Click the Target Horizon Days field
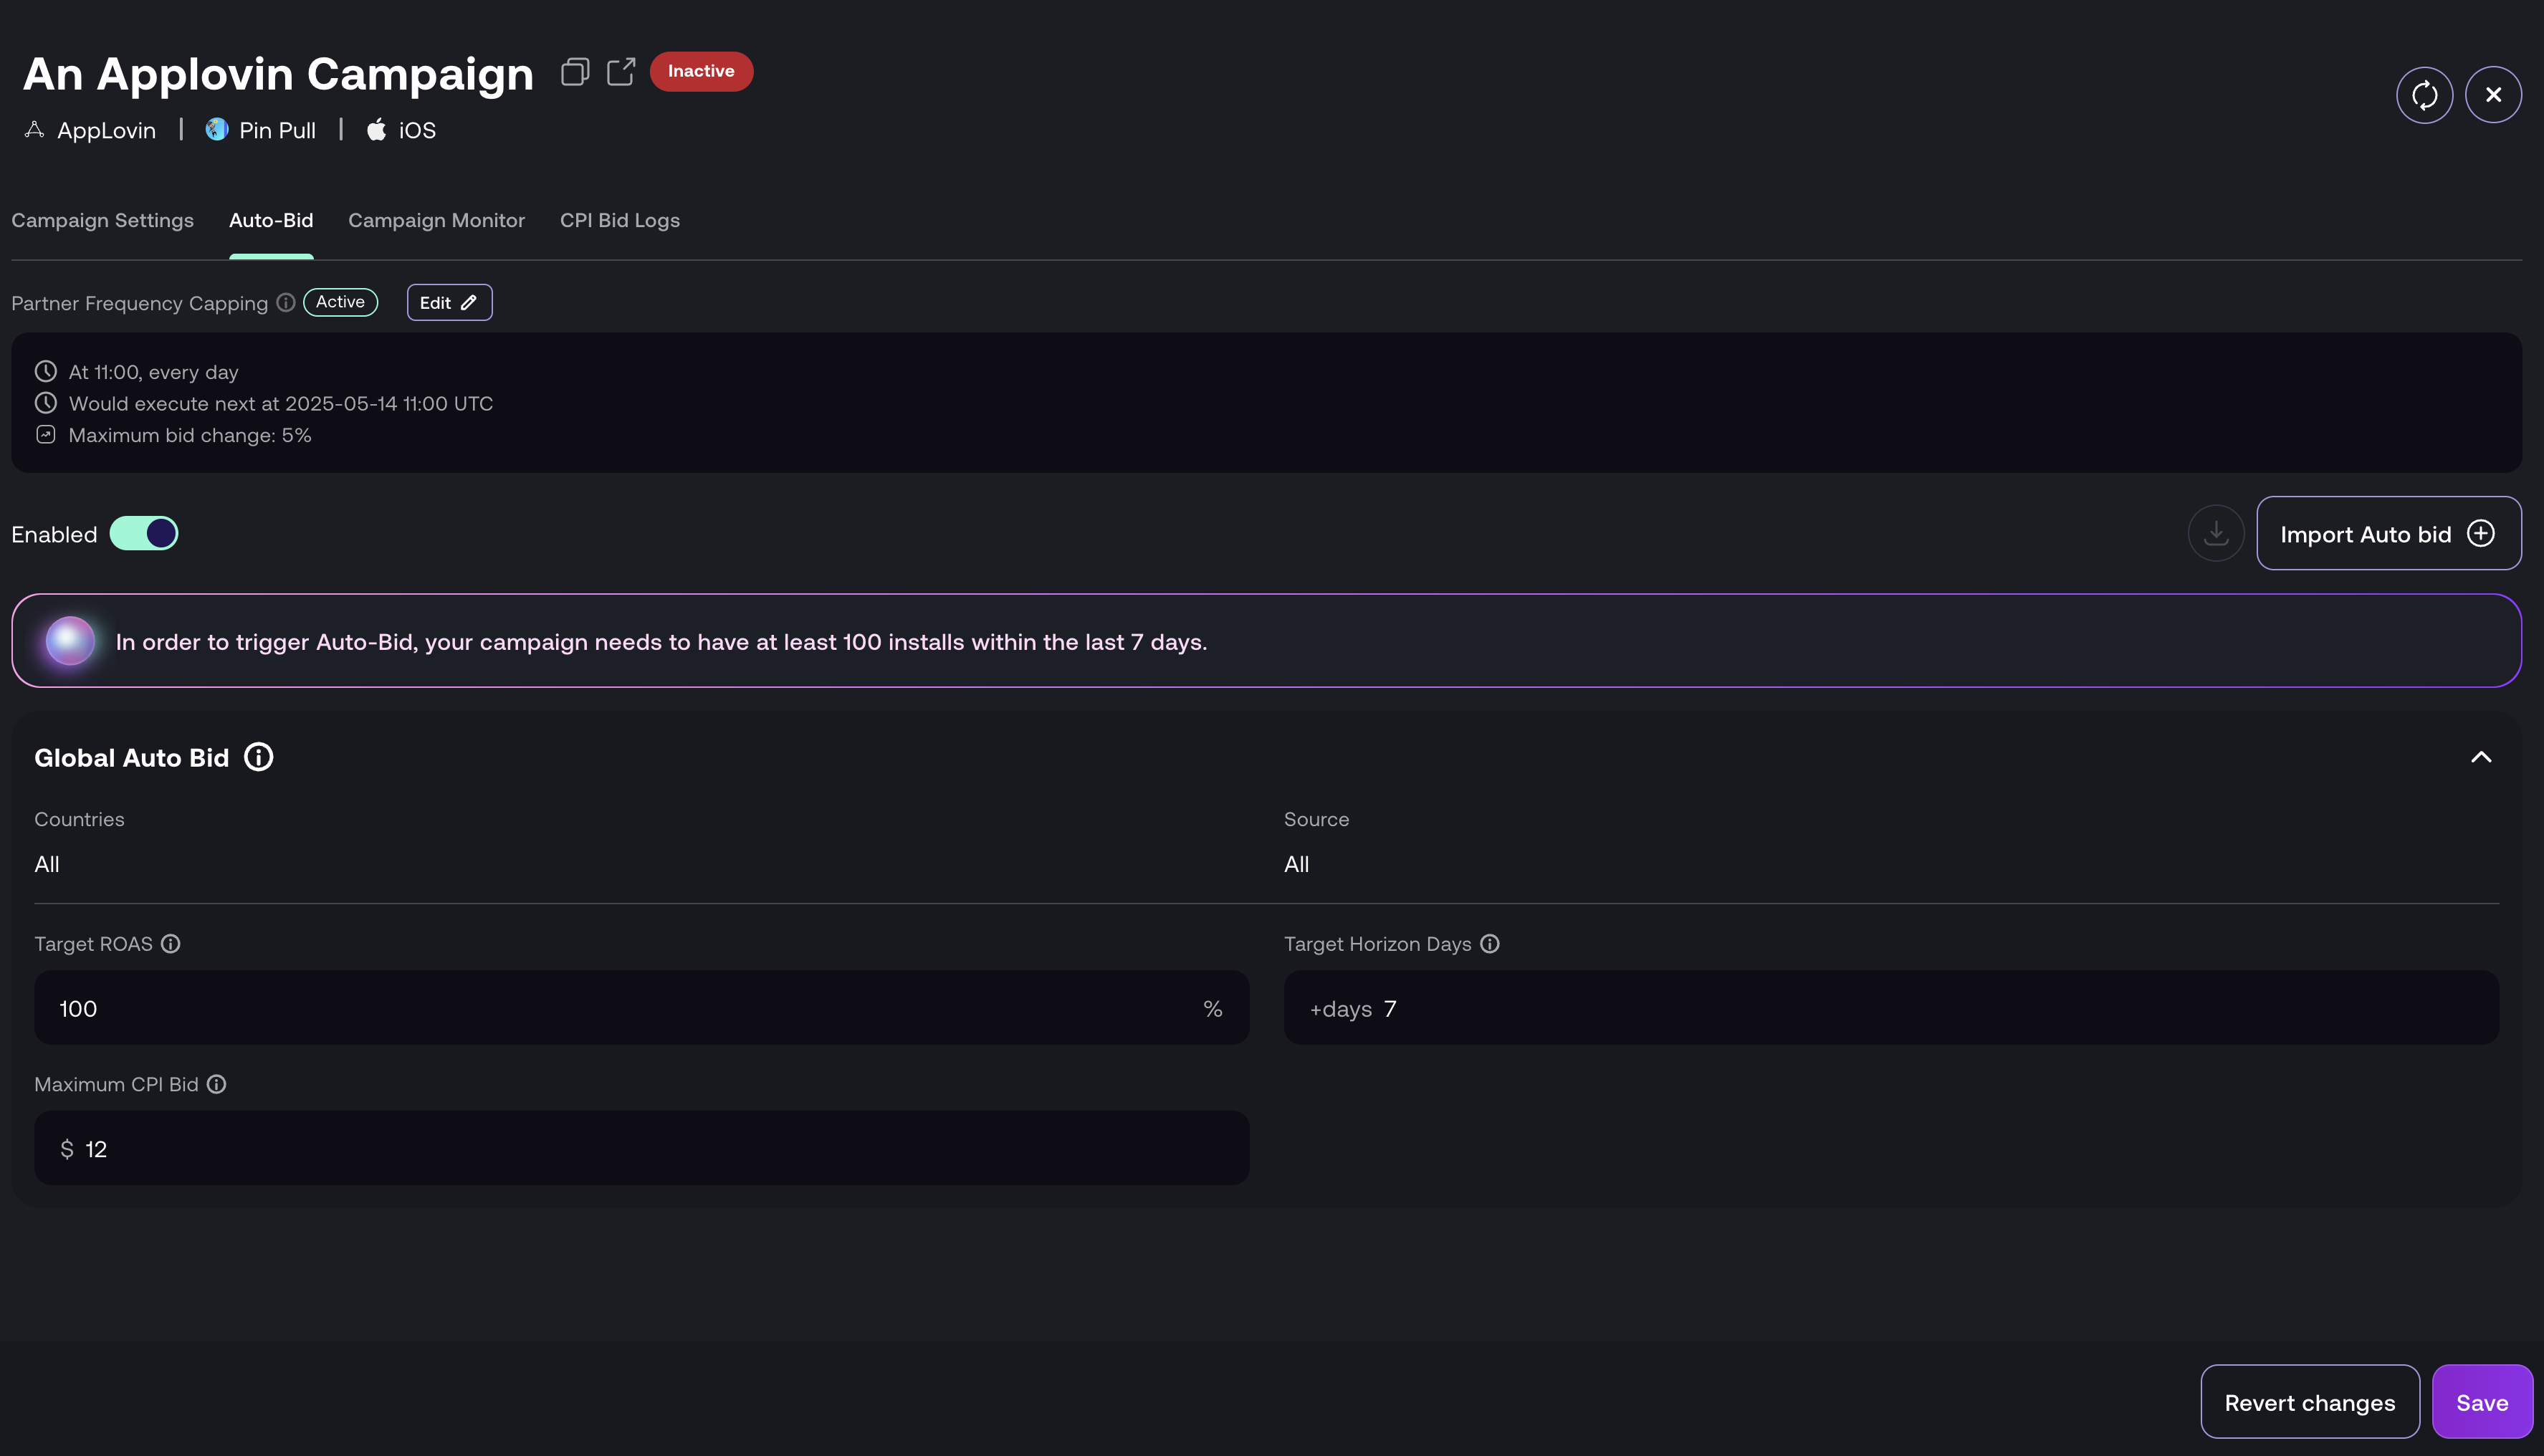Image resolution: width=2544 pixels, height=1456 pixels. (x=1891, y=1008)
